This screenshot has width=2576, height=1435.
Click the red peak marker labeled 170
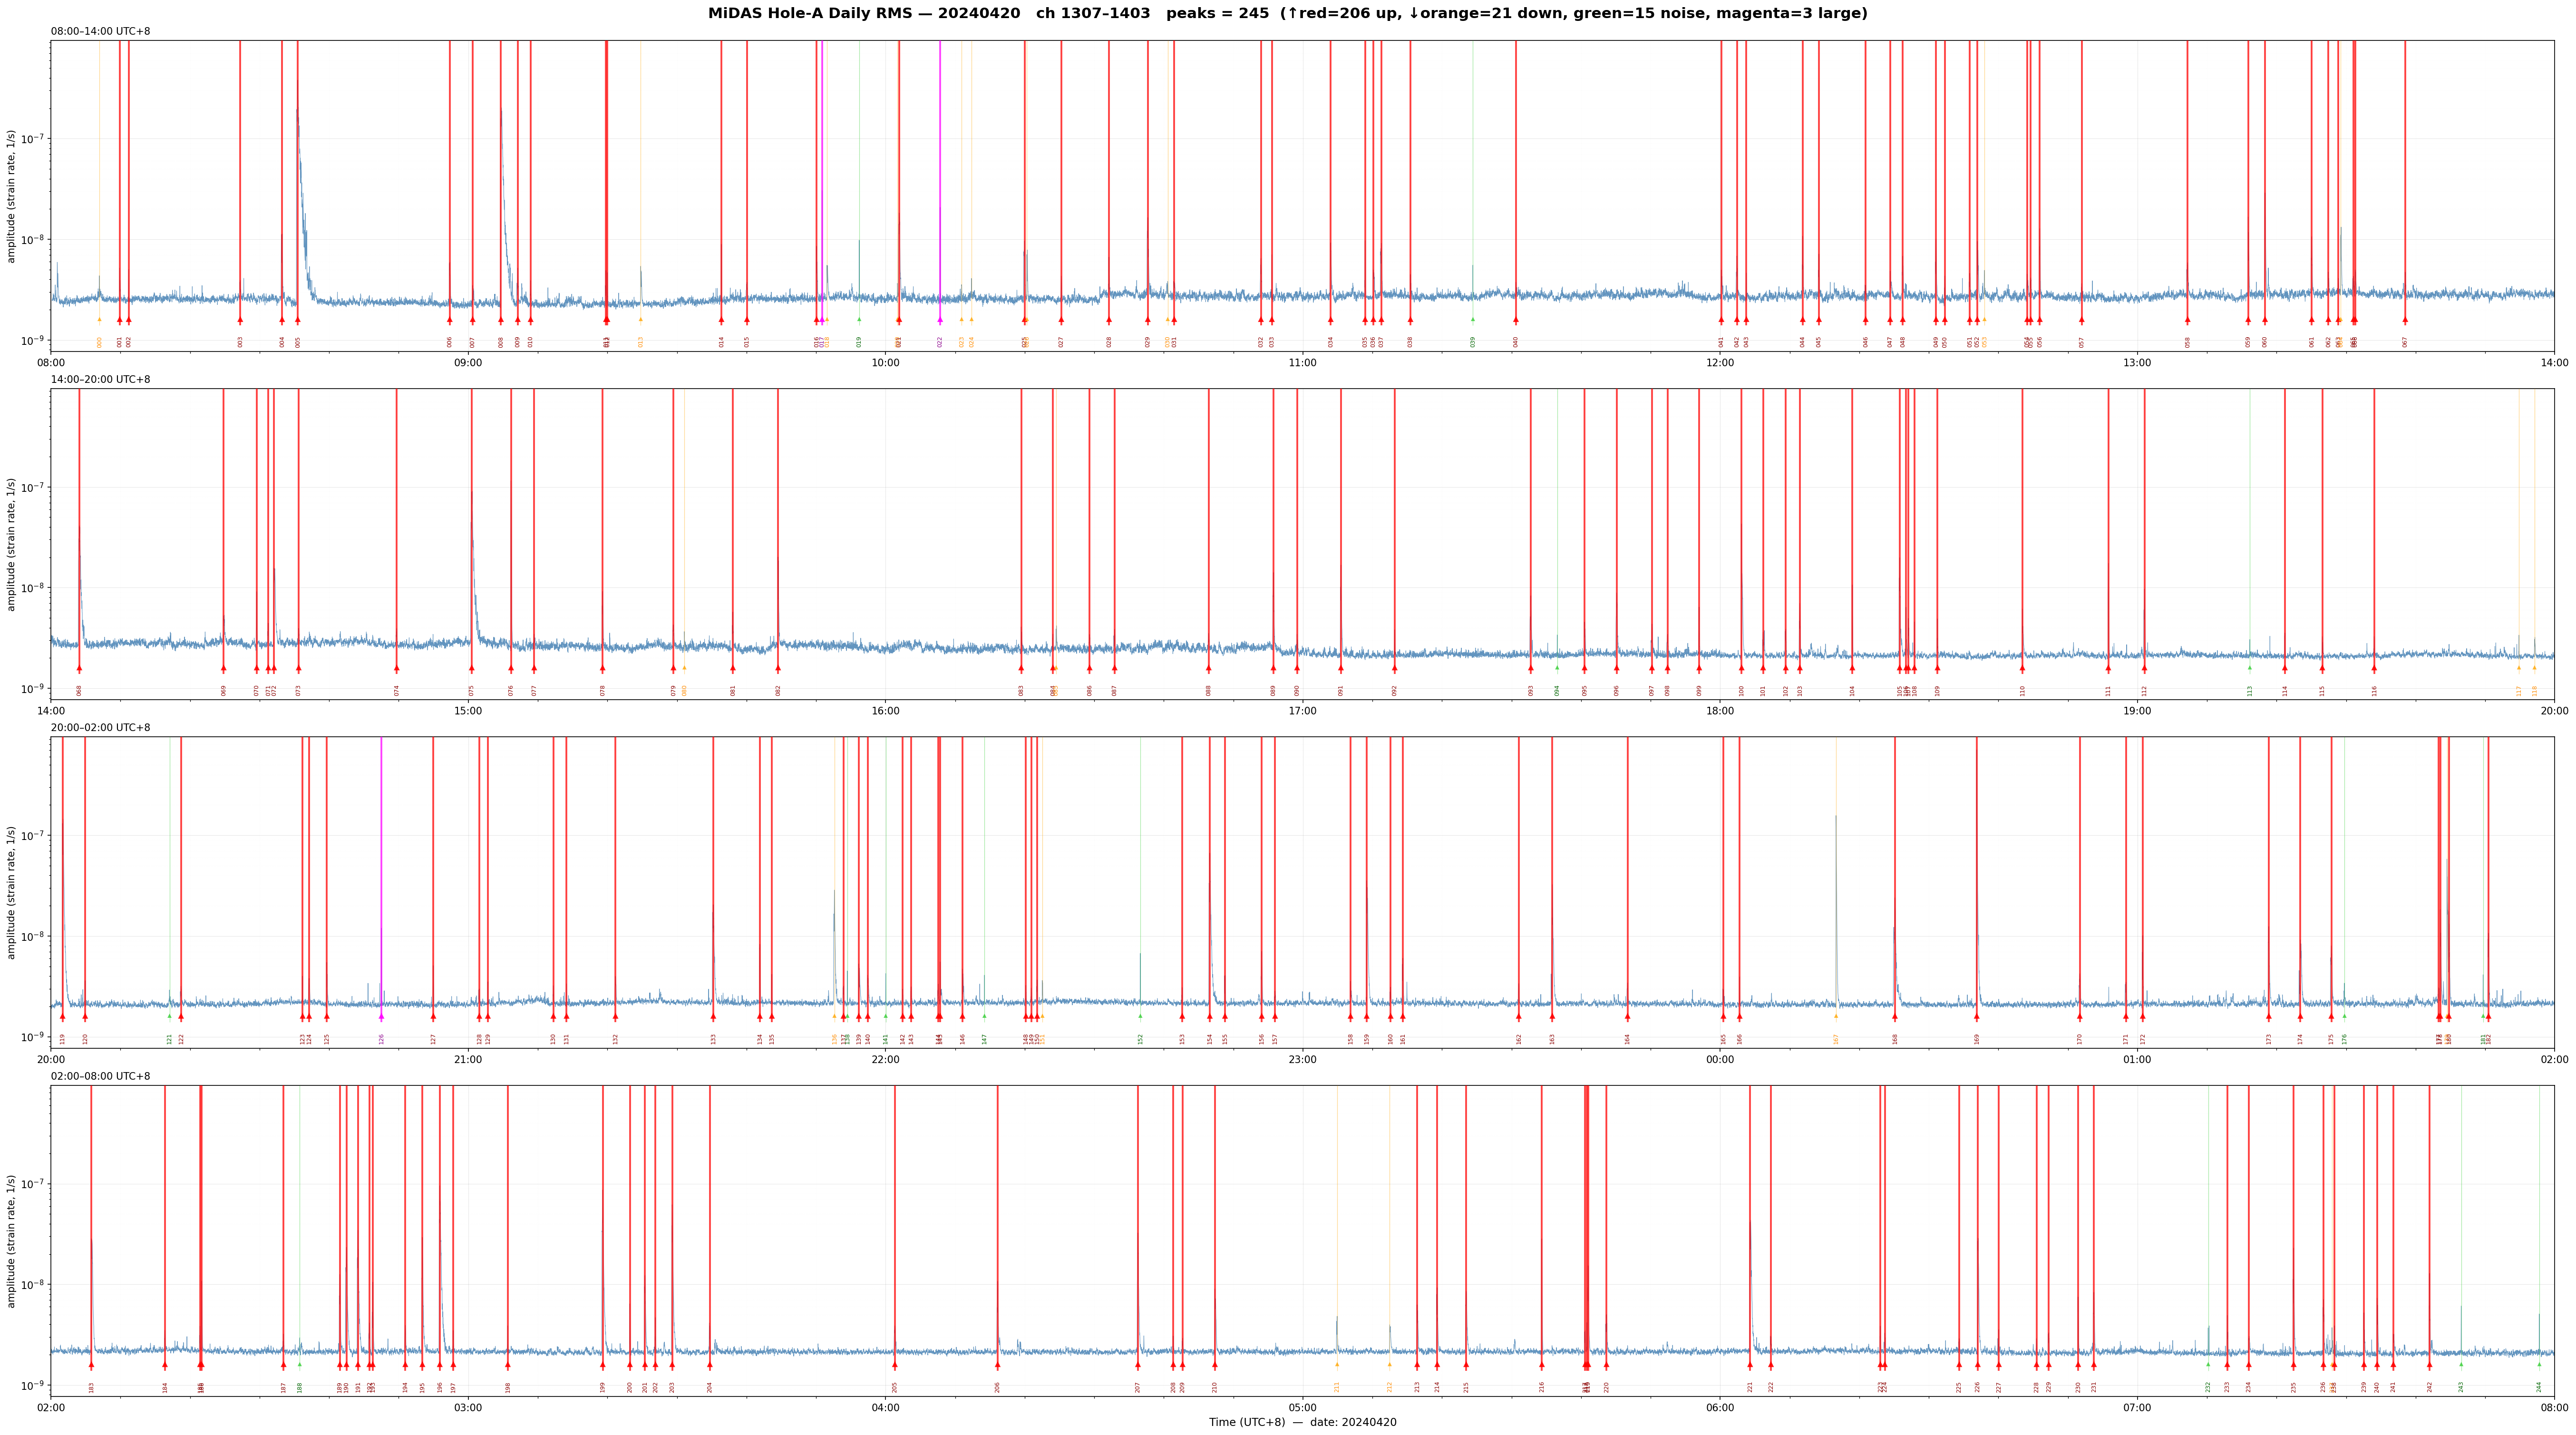(2080, 1017)
